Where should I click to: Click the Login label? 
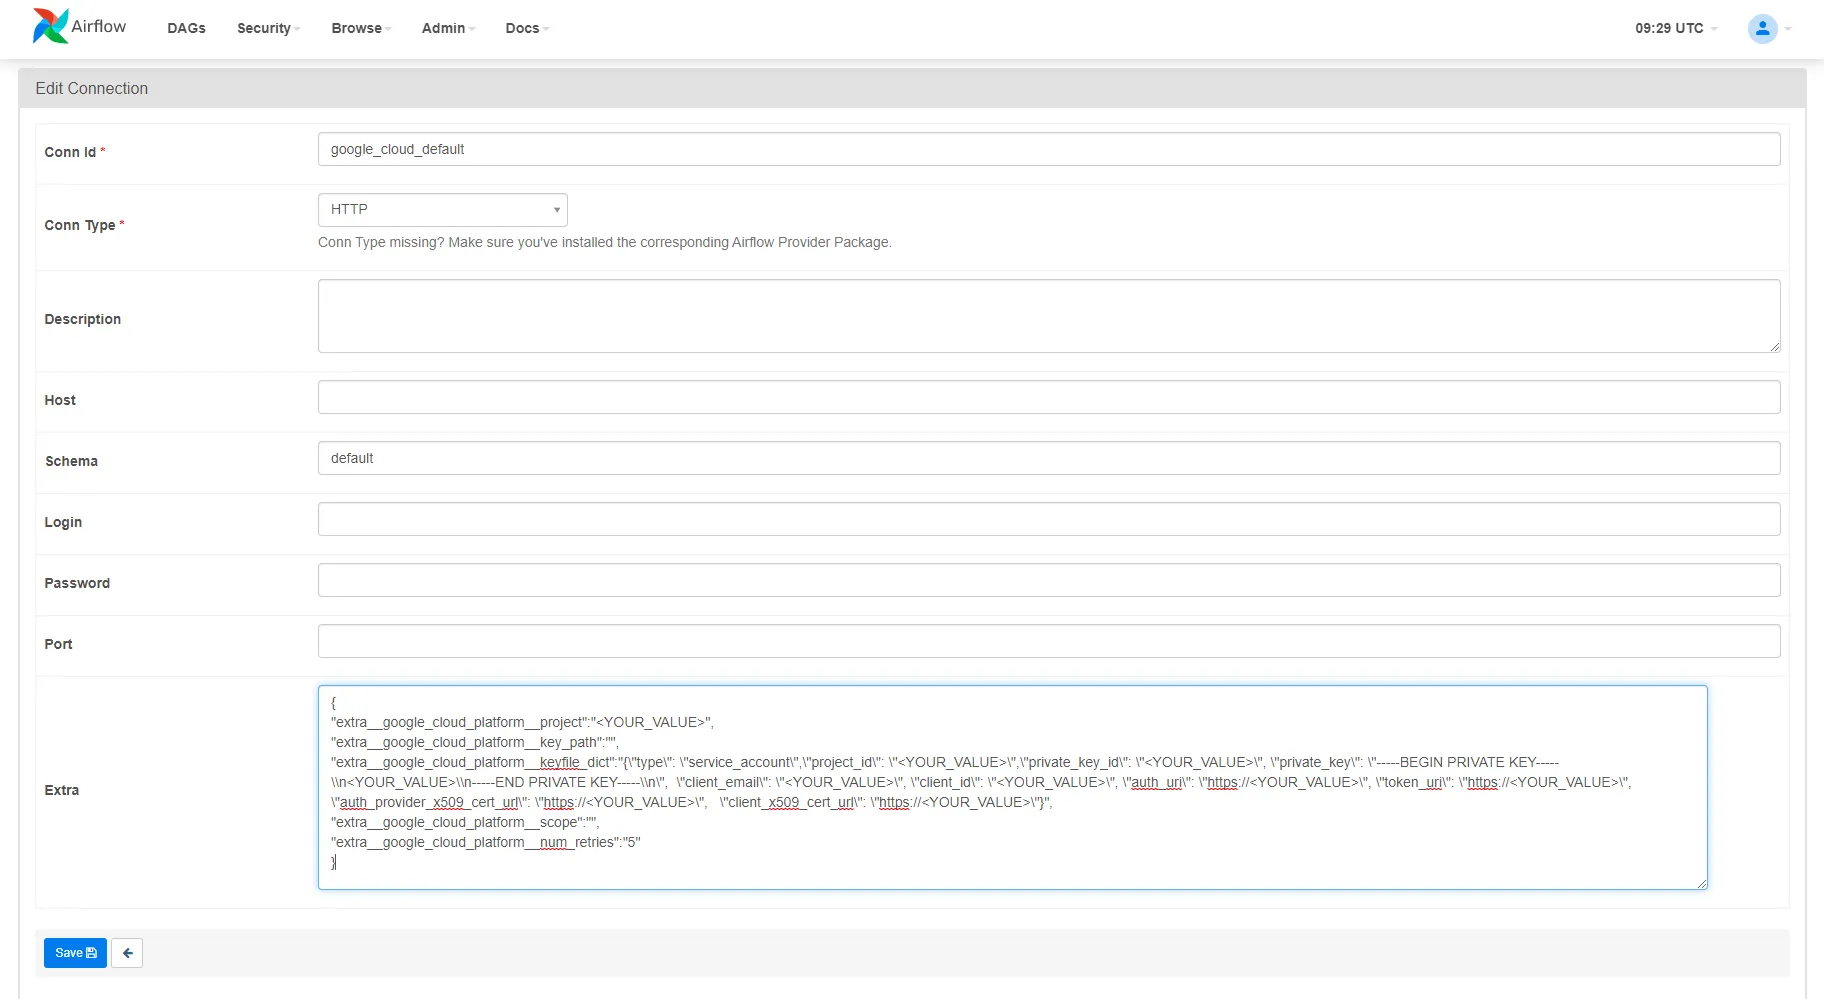pos(63,522)
